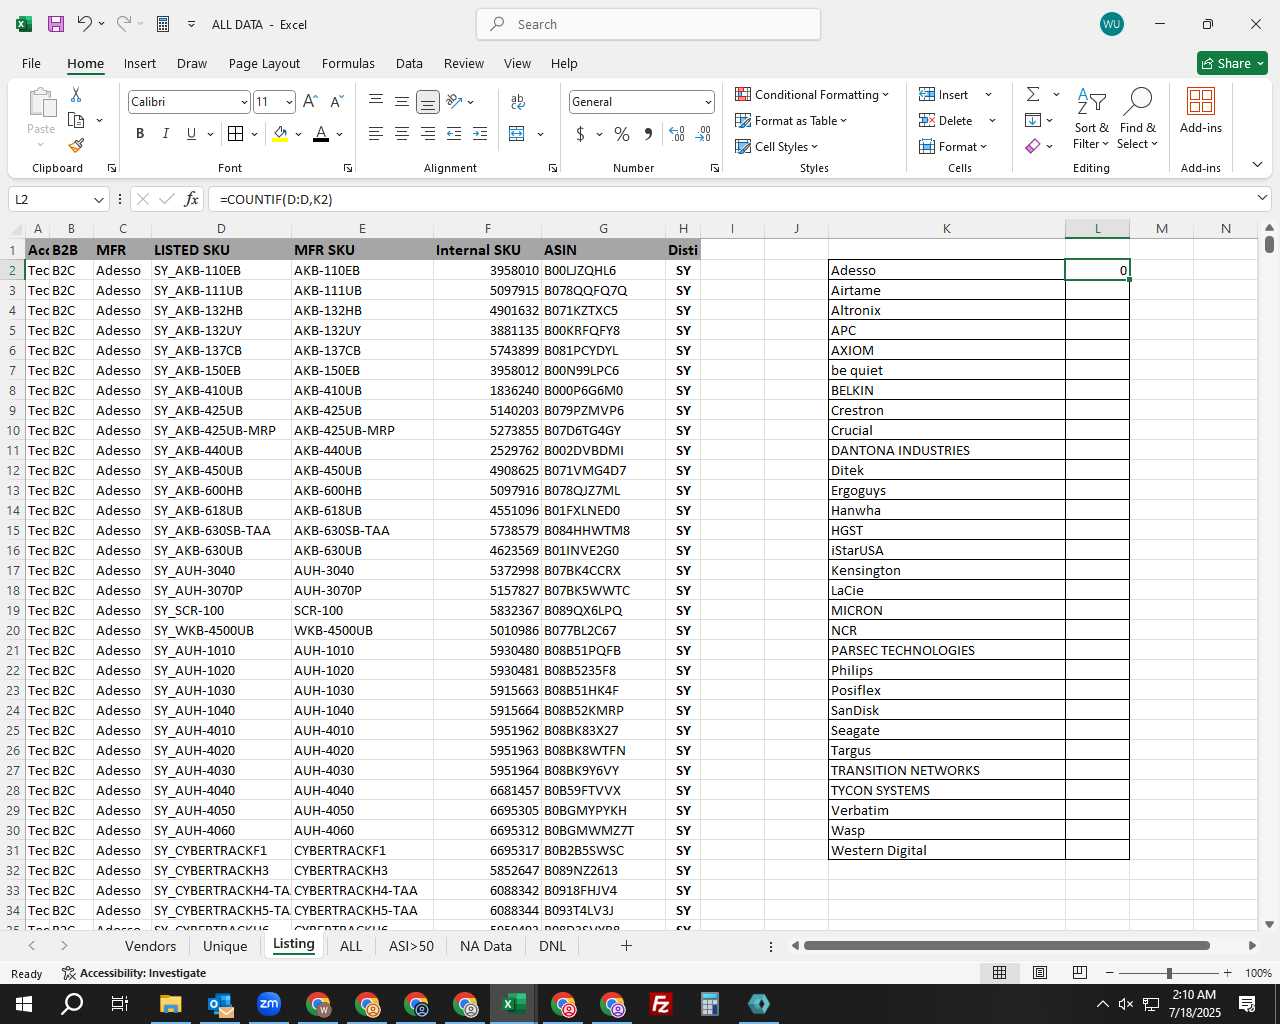
Task: Click the Undo arrow icon
Action: 85,24
